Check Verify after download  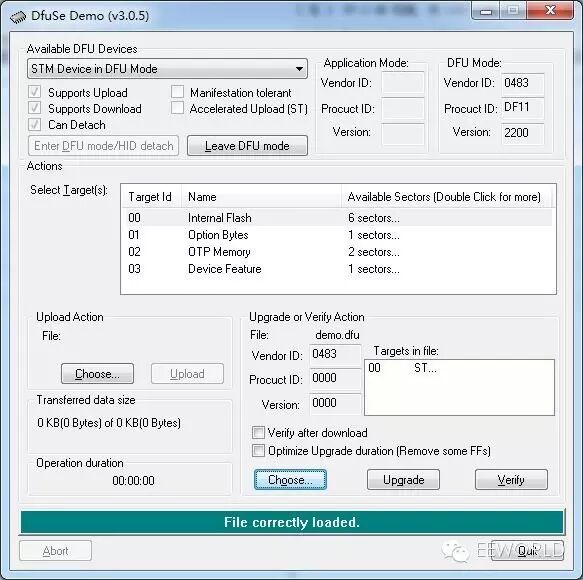258,432
